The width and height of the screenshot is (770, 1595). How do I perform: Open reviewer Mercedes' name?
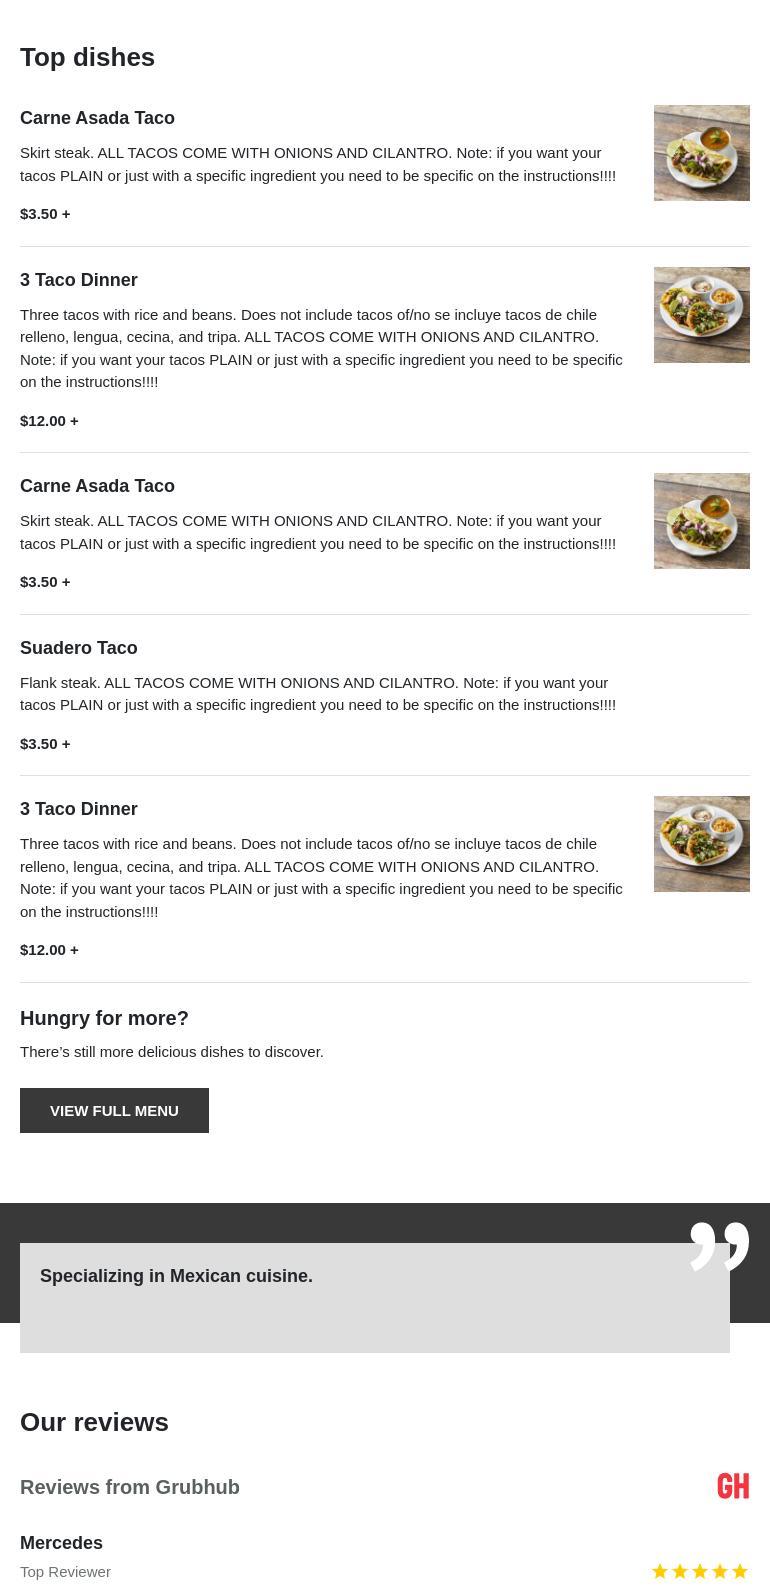click(61, 1543)
